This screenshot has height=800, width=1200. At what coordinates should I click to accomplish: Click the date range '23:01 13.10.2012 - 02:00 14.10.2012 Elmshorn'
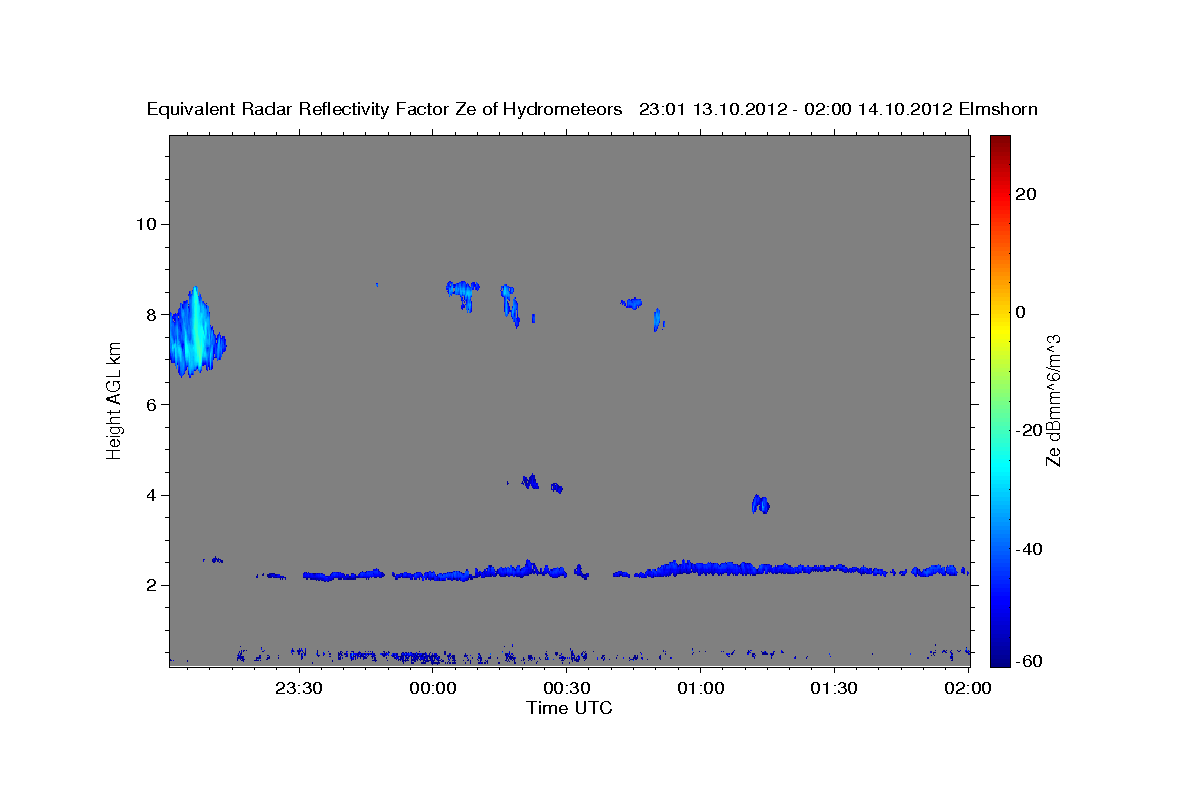838,109
